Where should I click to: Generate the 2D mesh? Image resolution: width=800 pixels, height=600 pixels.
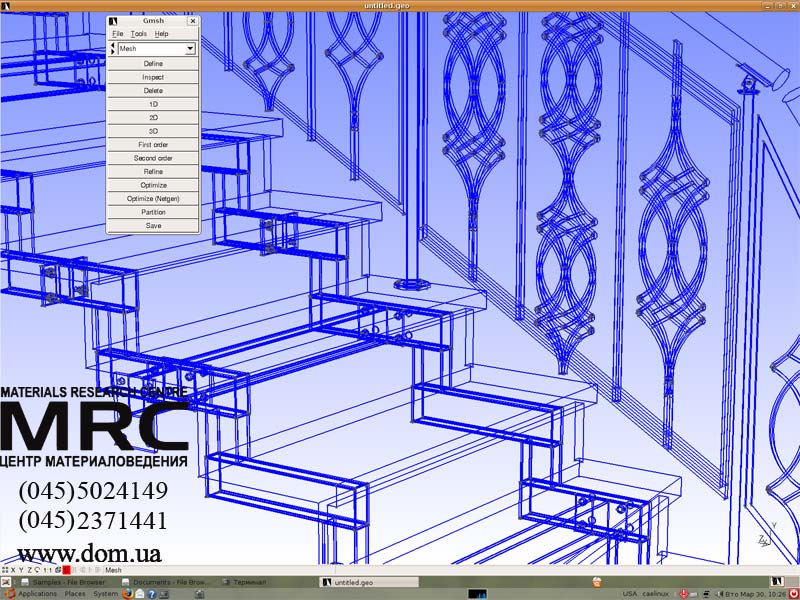point(153,118)
